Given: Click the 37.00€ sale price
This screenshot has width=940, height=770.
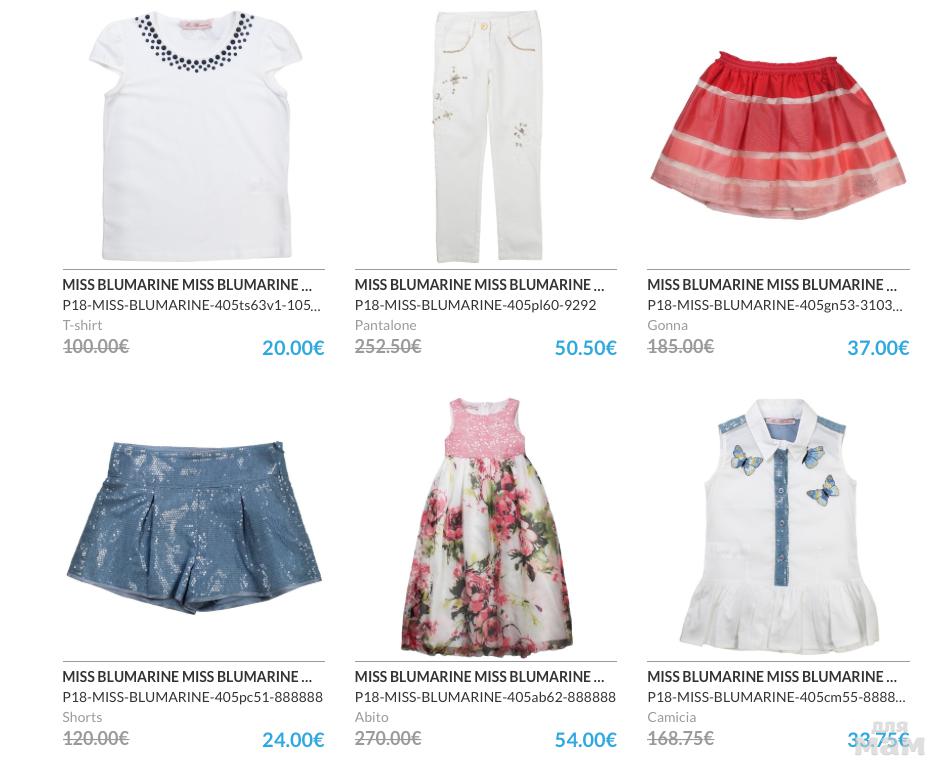Looking at the screenshot, I should click(878, 348).
